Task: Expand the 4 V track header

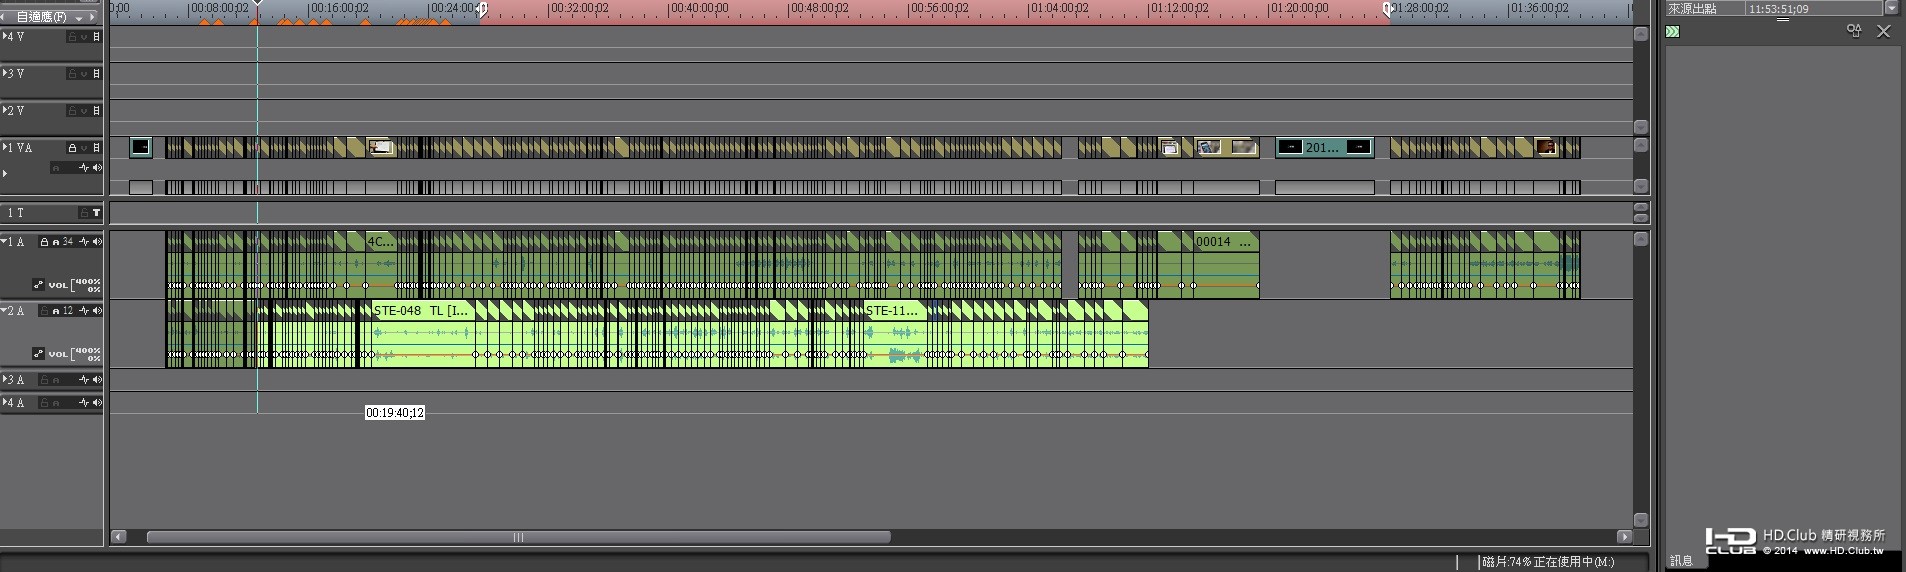Action: (5, 36)
